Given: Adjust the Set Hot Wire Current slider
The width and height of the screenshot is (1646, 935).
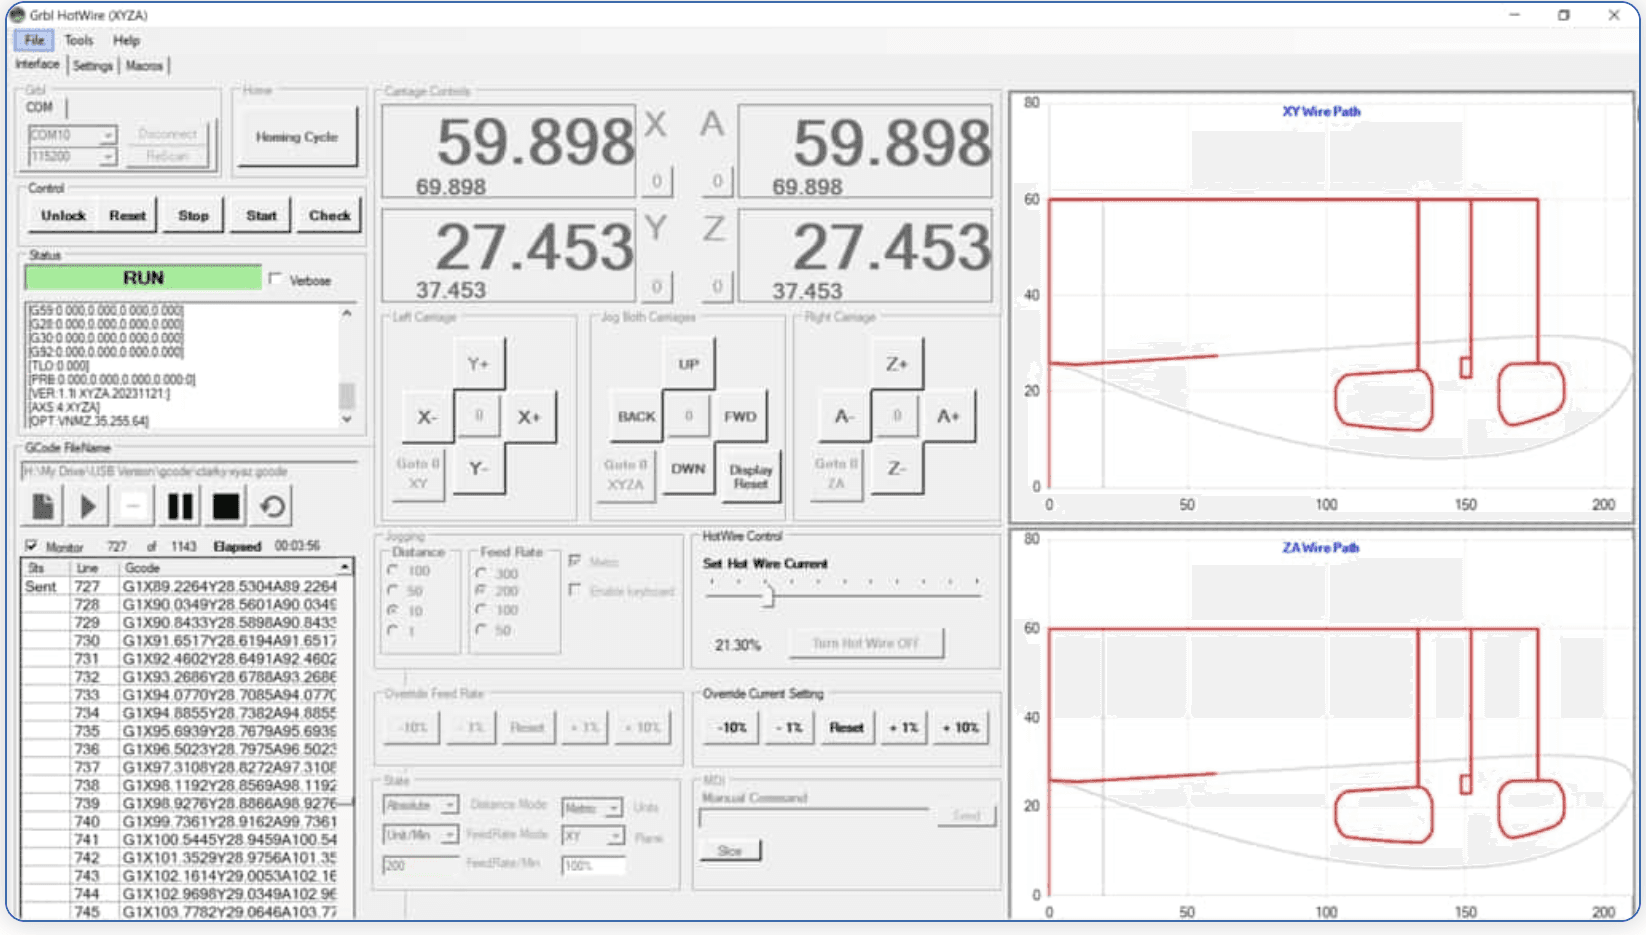Looking at the screenshot, I should pos(769,596).
